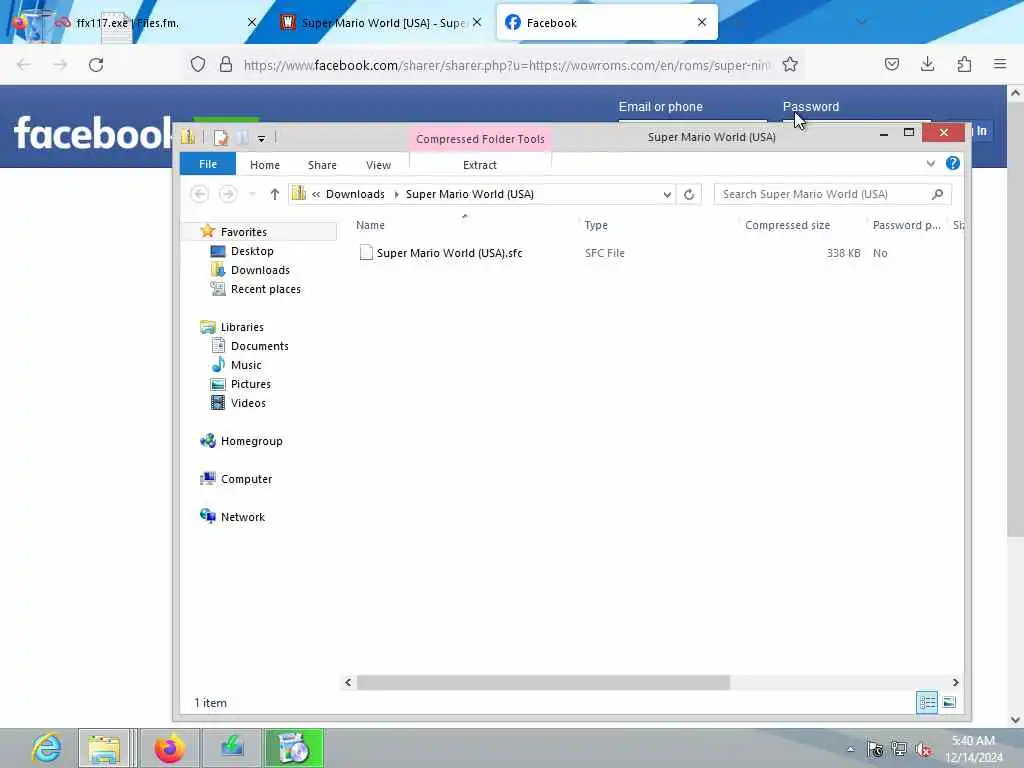Expand the Explorer ribbon chevron

(x=931, y=163)
